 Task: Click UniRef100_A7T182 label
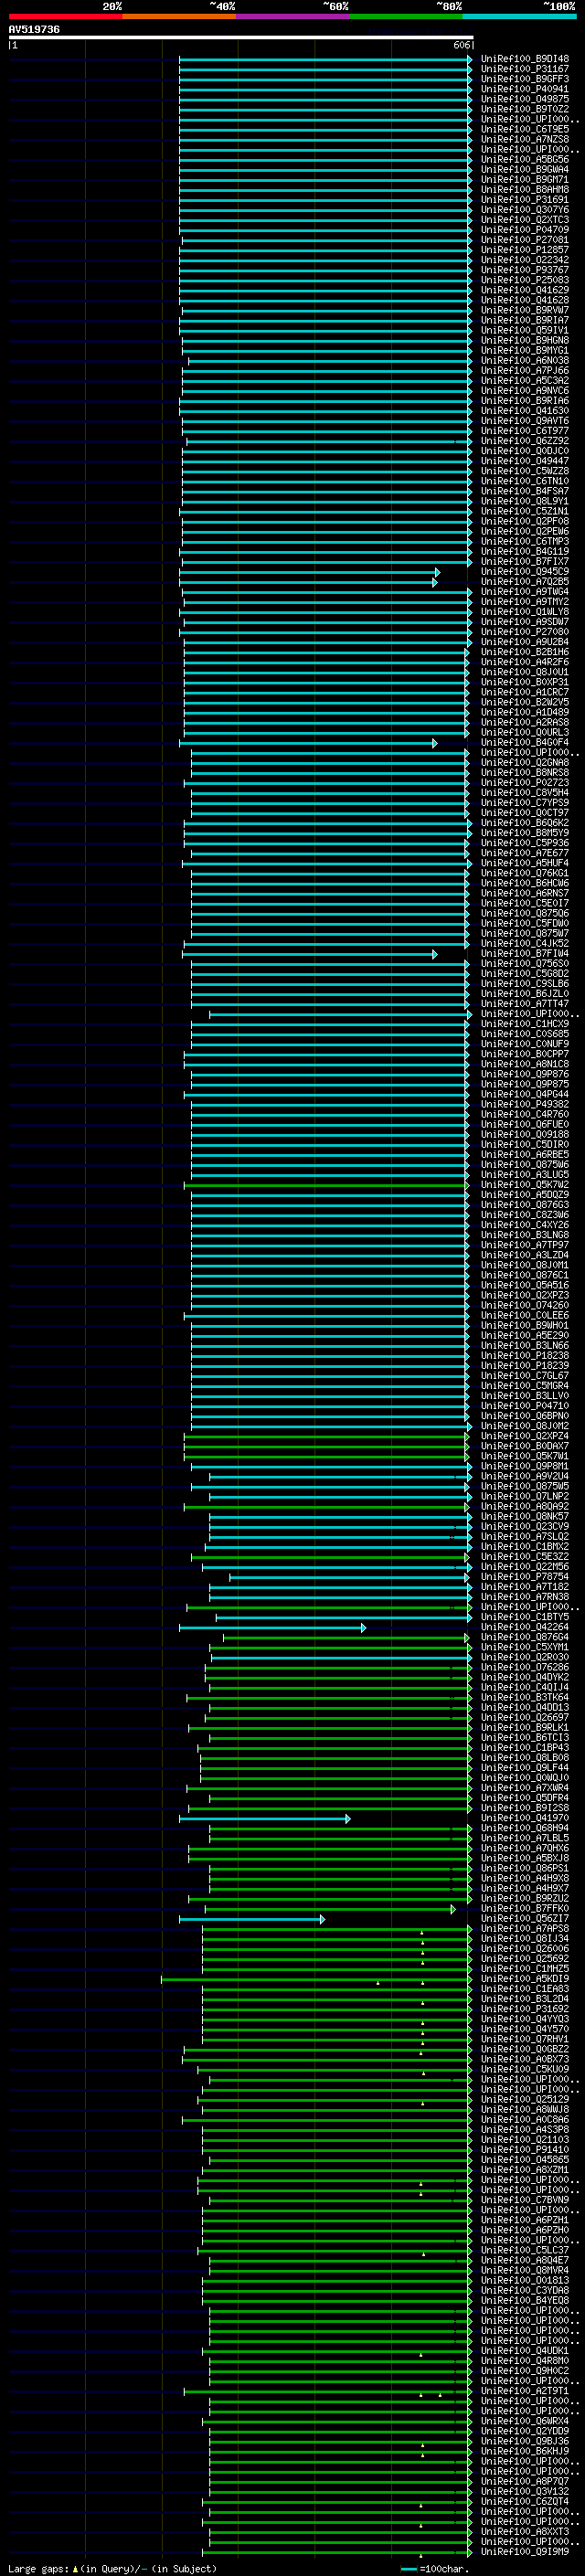coord(525,1587)
